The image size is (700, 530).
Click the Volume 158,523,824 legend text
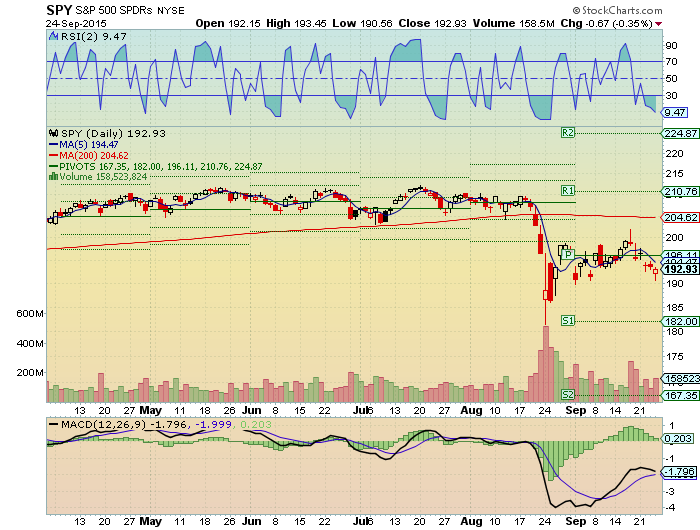pos(104,177)
